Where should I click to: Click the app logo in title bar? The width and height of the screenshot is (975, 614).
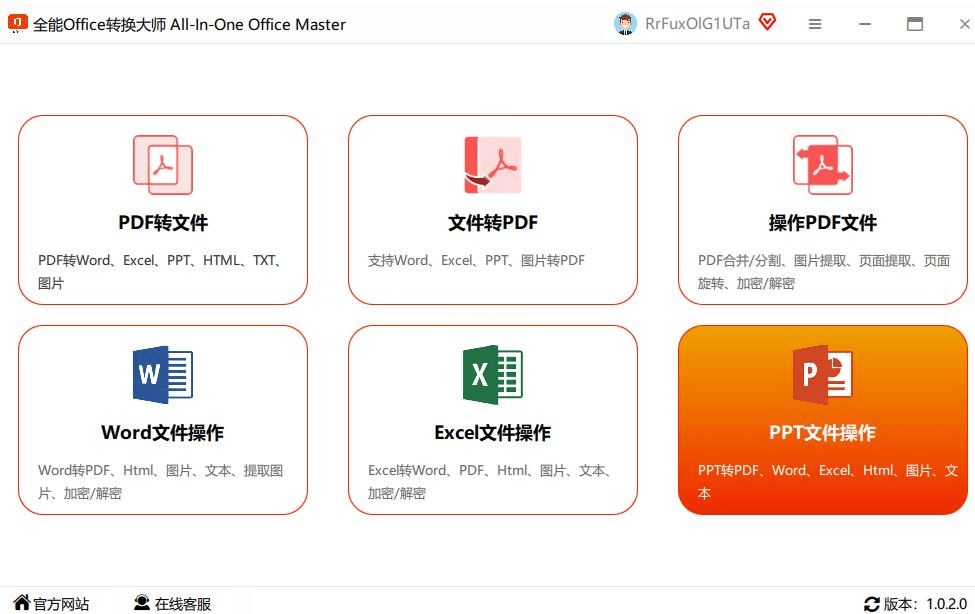click(x=17, y=24)
